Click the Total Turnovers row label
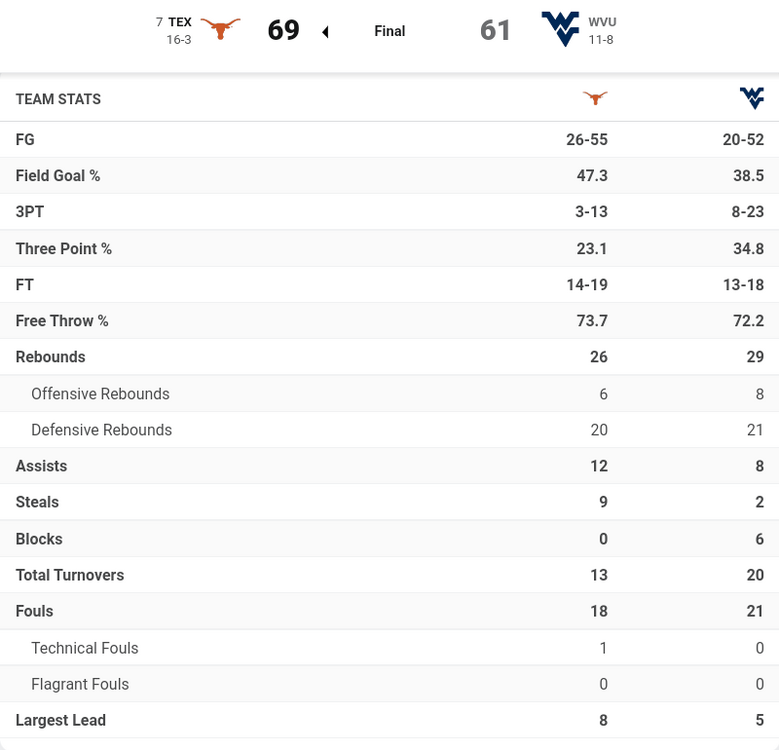 point(70,575)
